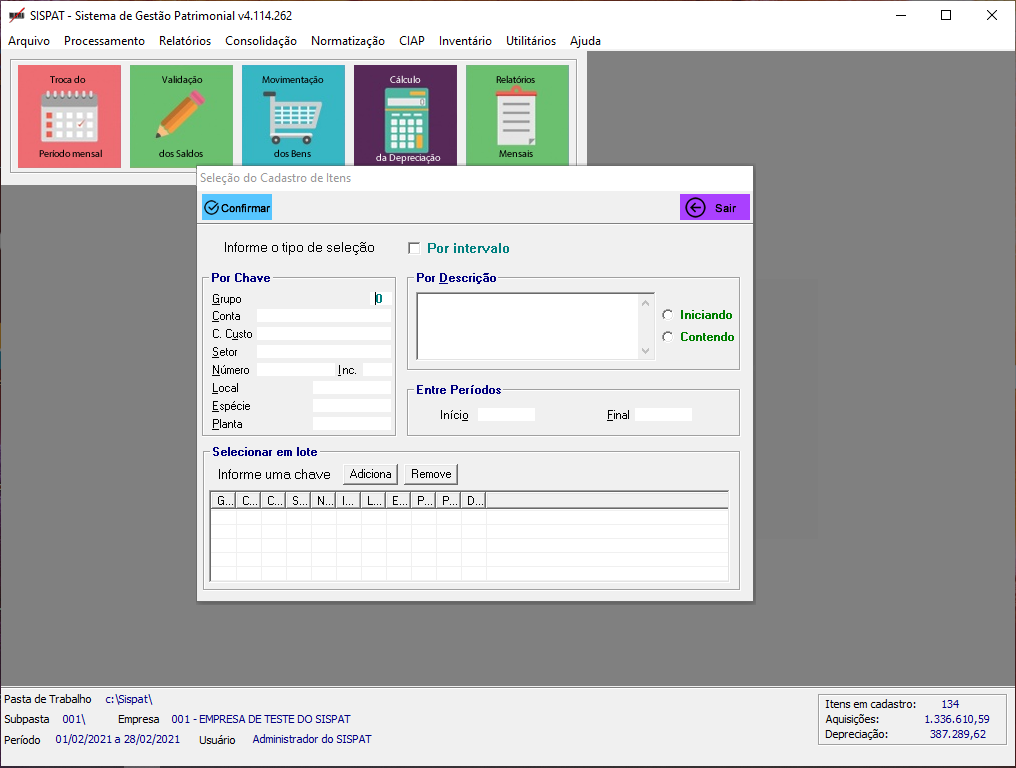The image size is (1016, 768).
Task: Click the Conta input field
Action: pyautogui.click(x=323, y=316)
